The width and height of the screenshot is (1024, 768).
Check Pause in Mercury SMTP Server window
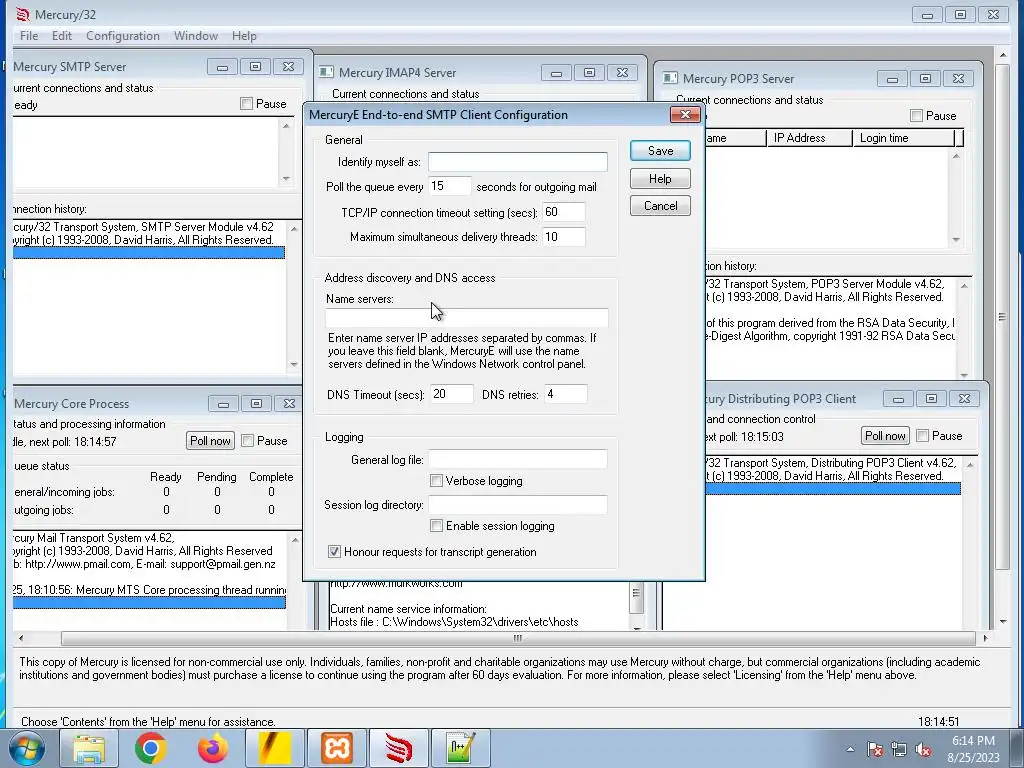coord(246,104)
